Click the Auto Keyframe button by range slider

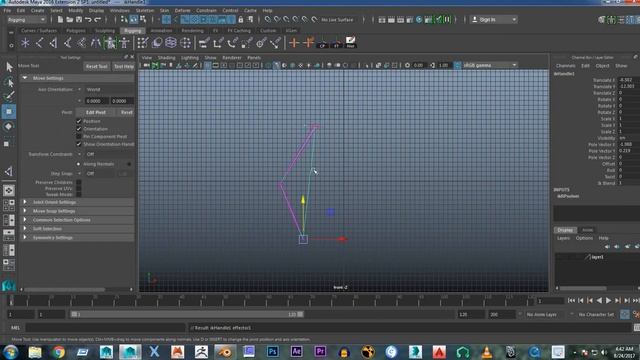[x=624, y=314]
